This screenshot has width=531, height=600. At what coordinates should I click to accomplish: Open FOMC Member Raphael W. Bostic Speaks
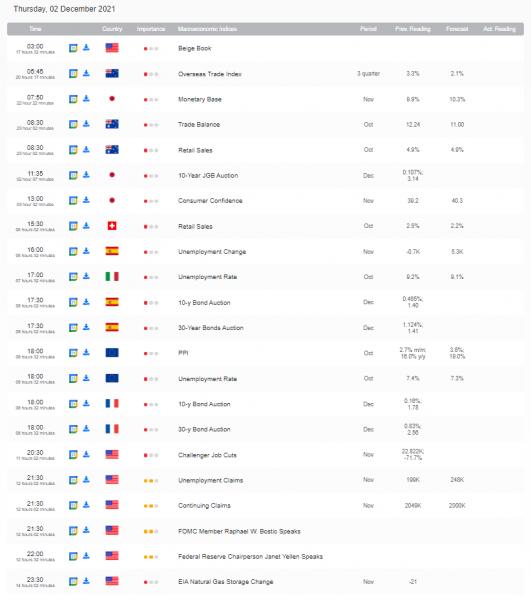point(239,531)
